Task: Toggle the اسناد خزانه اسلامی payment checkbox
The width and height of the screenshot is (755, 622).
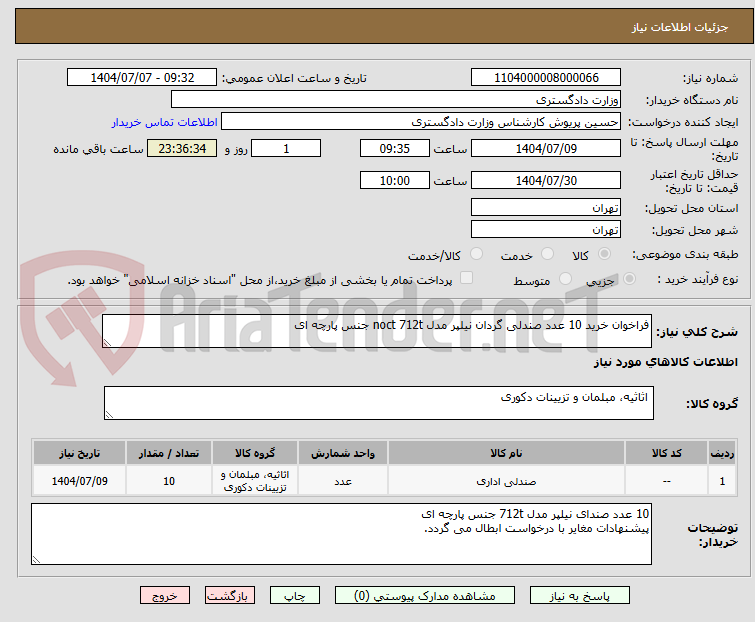Action: coord(466,278)
